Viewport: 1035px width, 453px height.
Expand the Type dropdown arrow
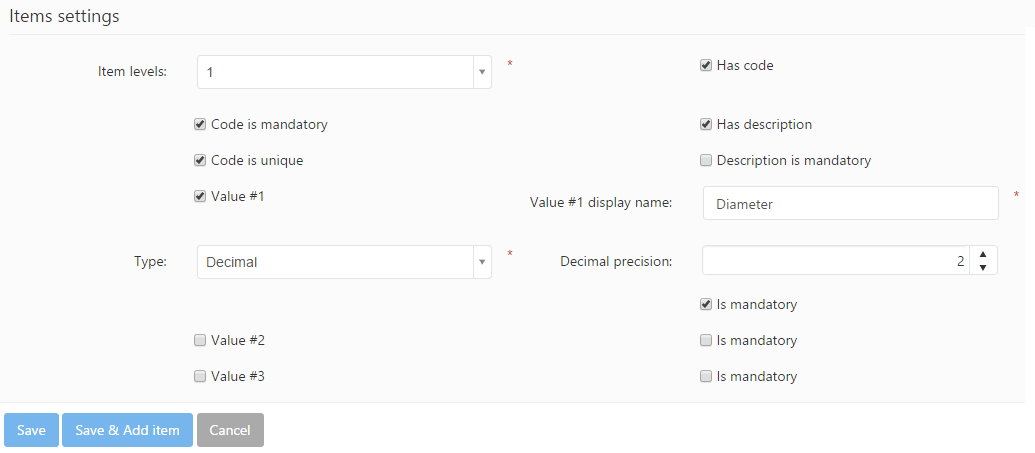(481, 262)
